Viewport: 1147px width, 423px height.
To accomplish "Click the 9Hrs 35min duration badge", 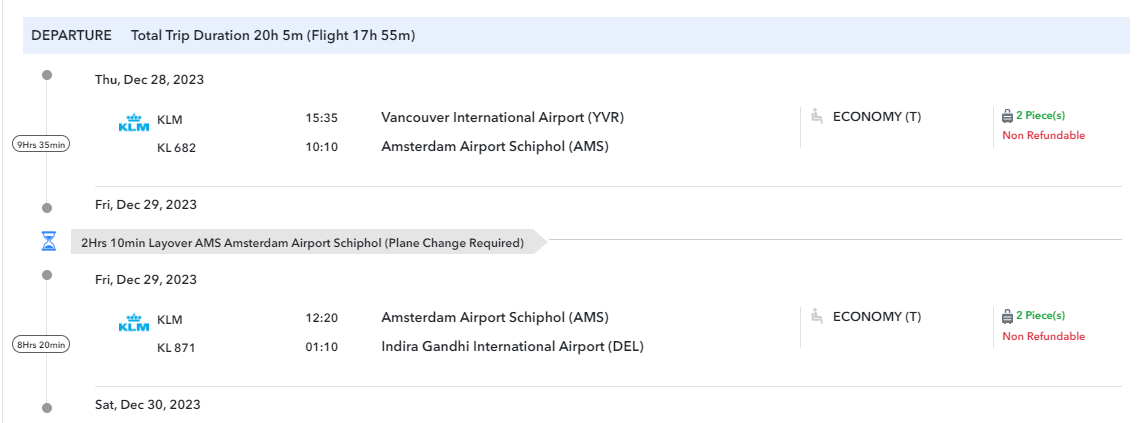I will point(41,145).
